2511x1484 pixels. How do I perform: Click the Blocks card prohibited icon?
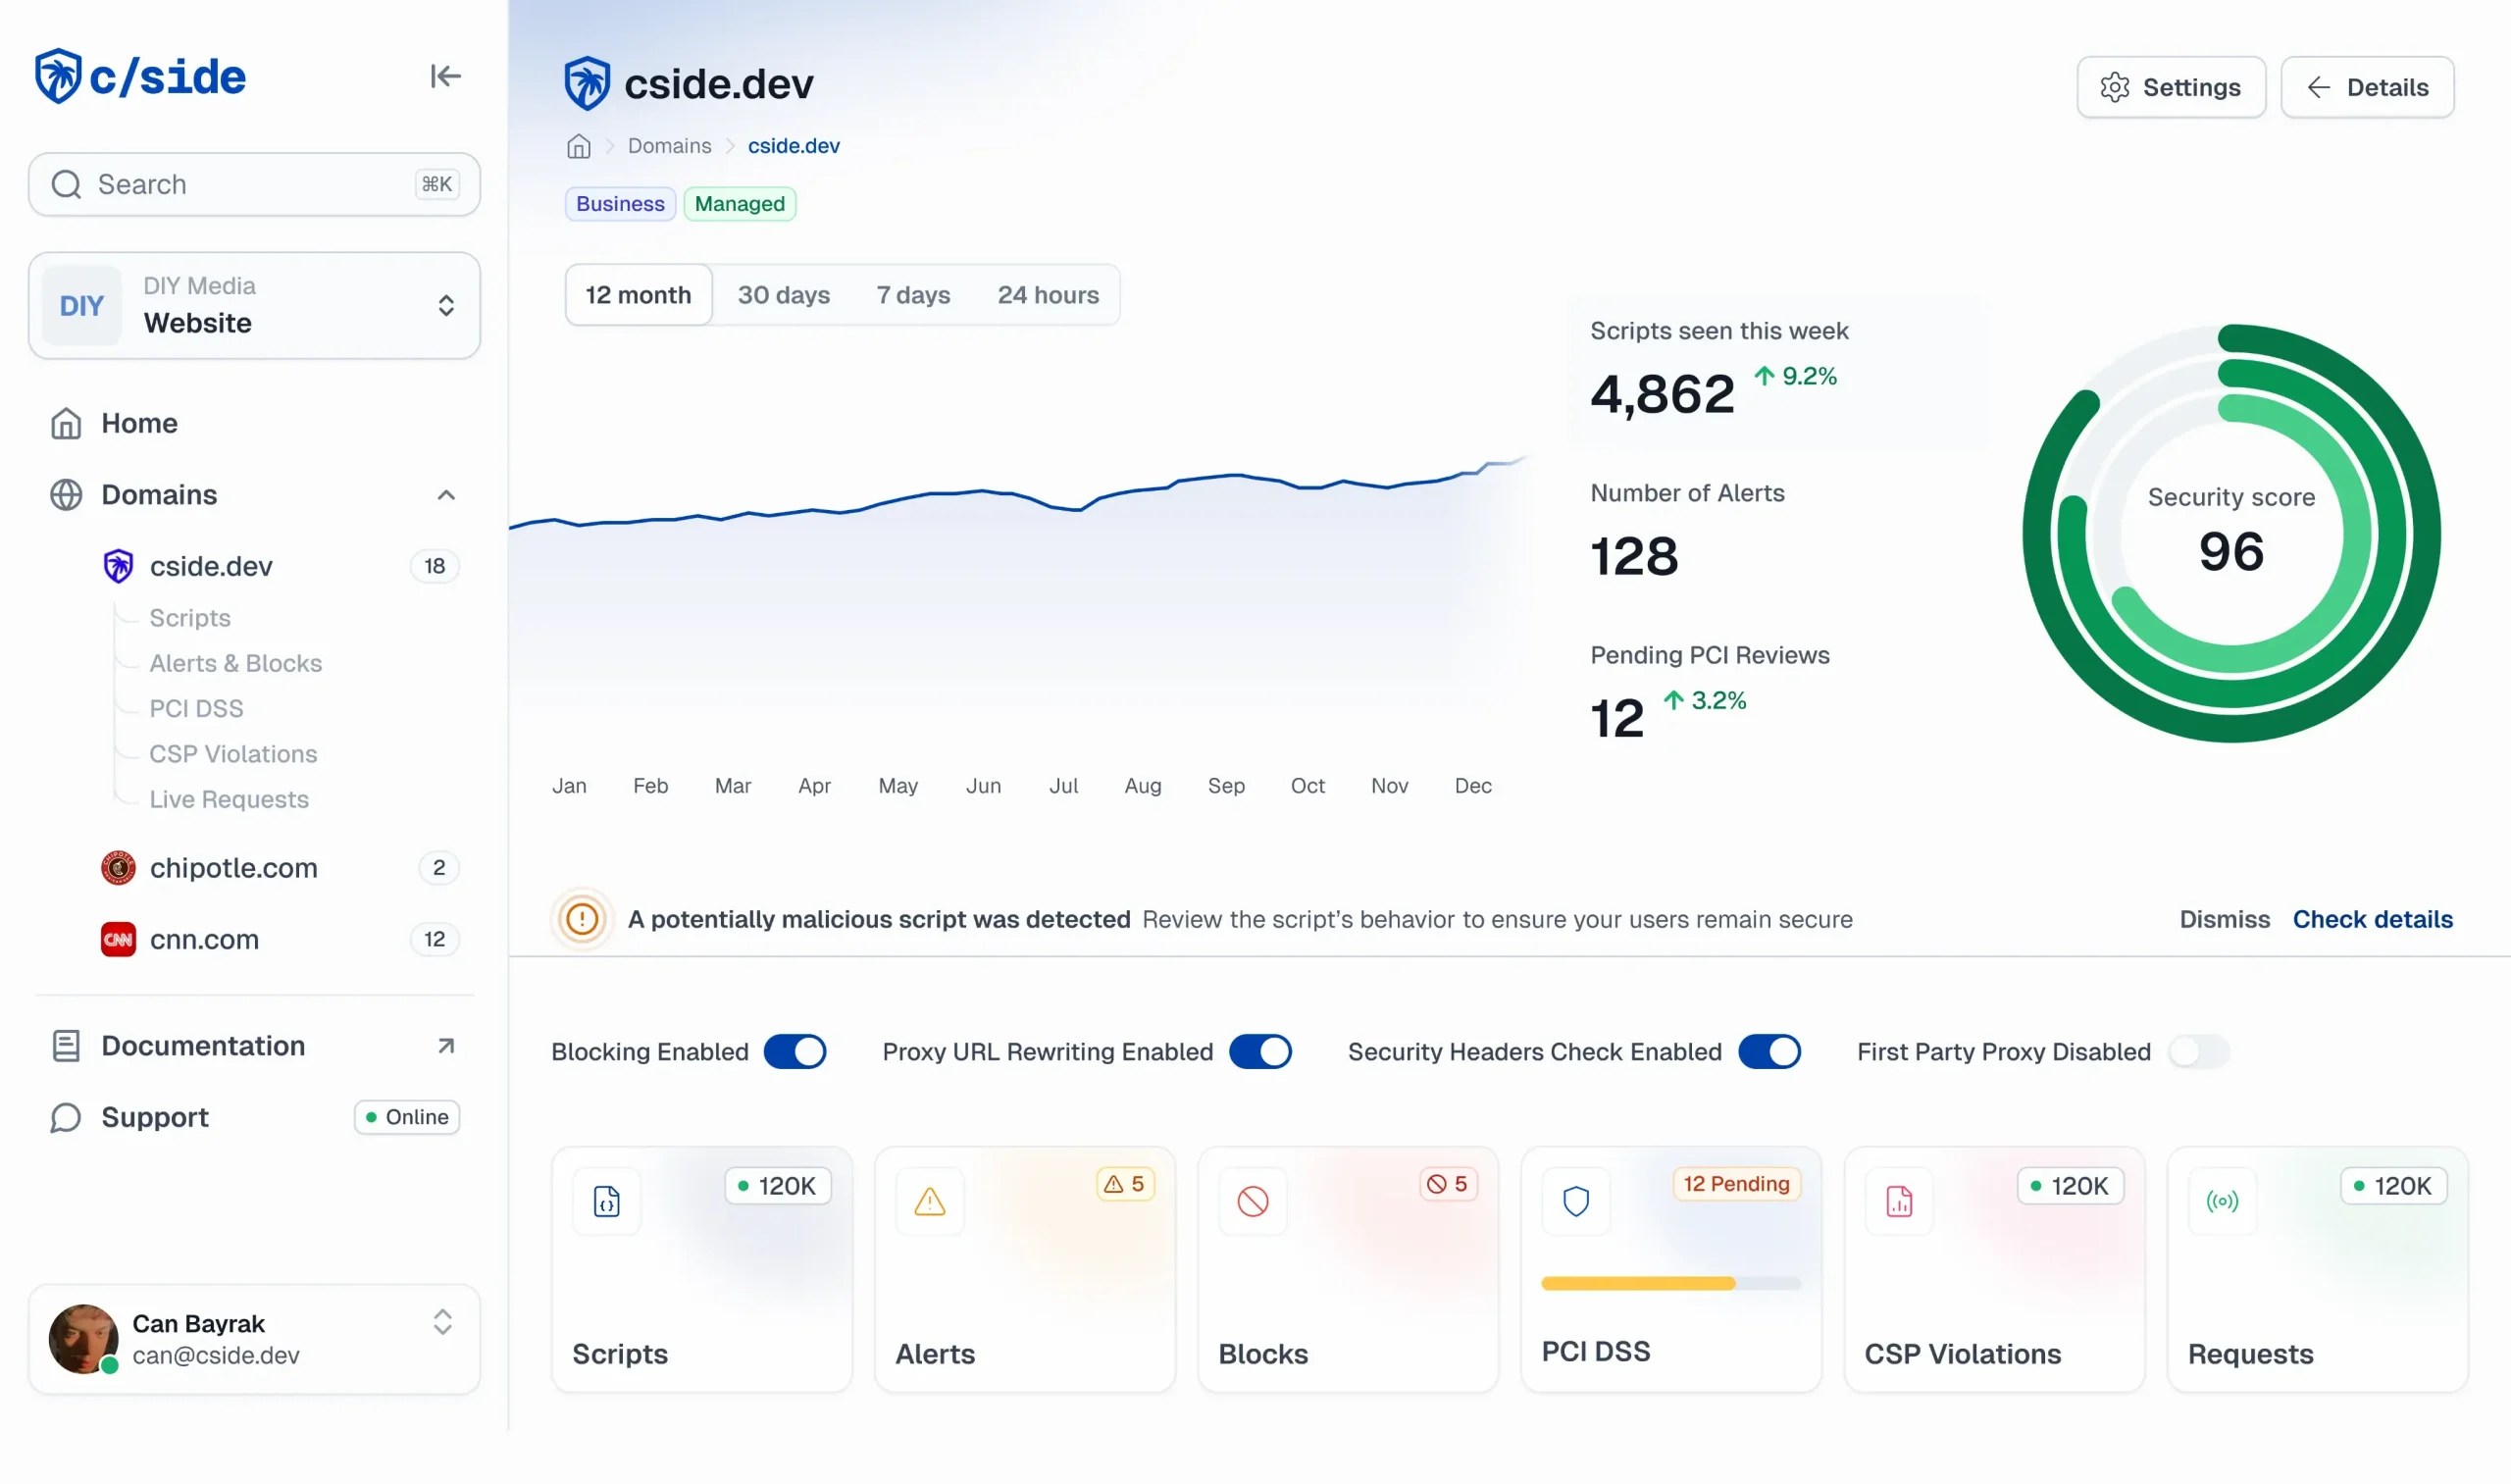[1252, 1200]
